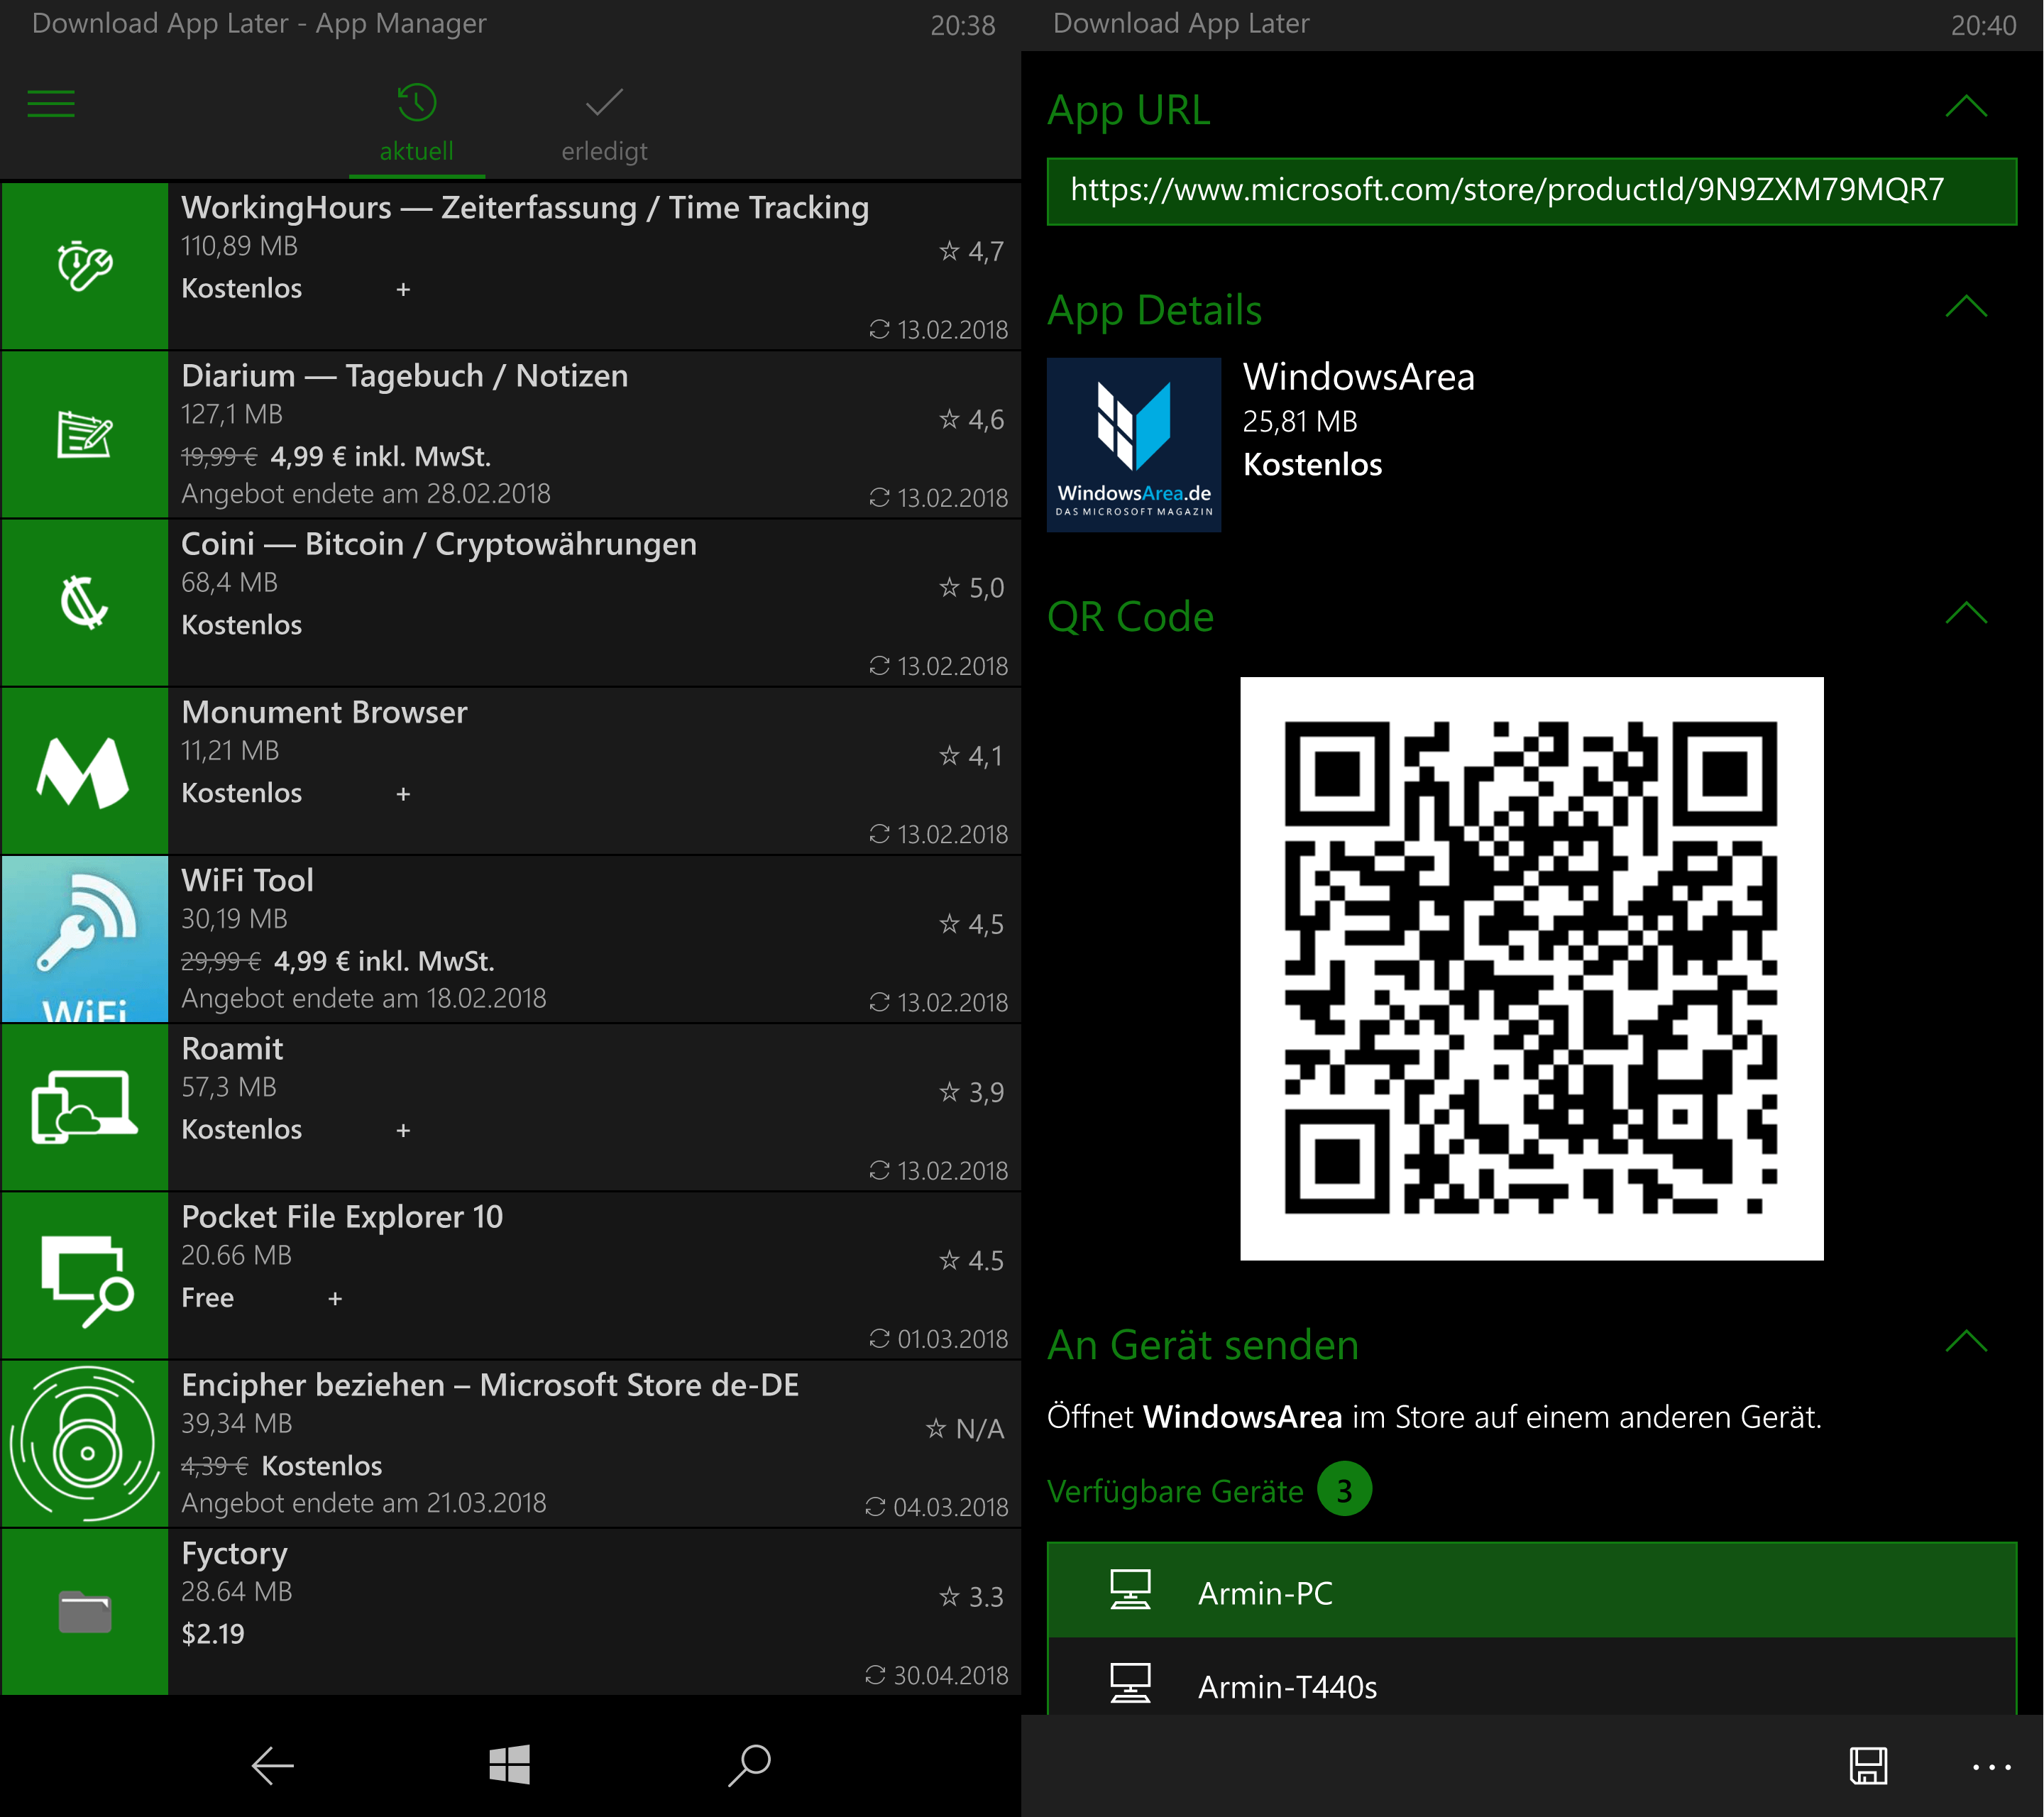Open the hamburger menu

coord(51,104)
